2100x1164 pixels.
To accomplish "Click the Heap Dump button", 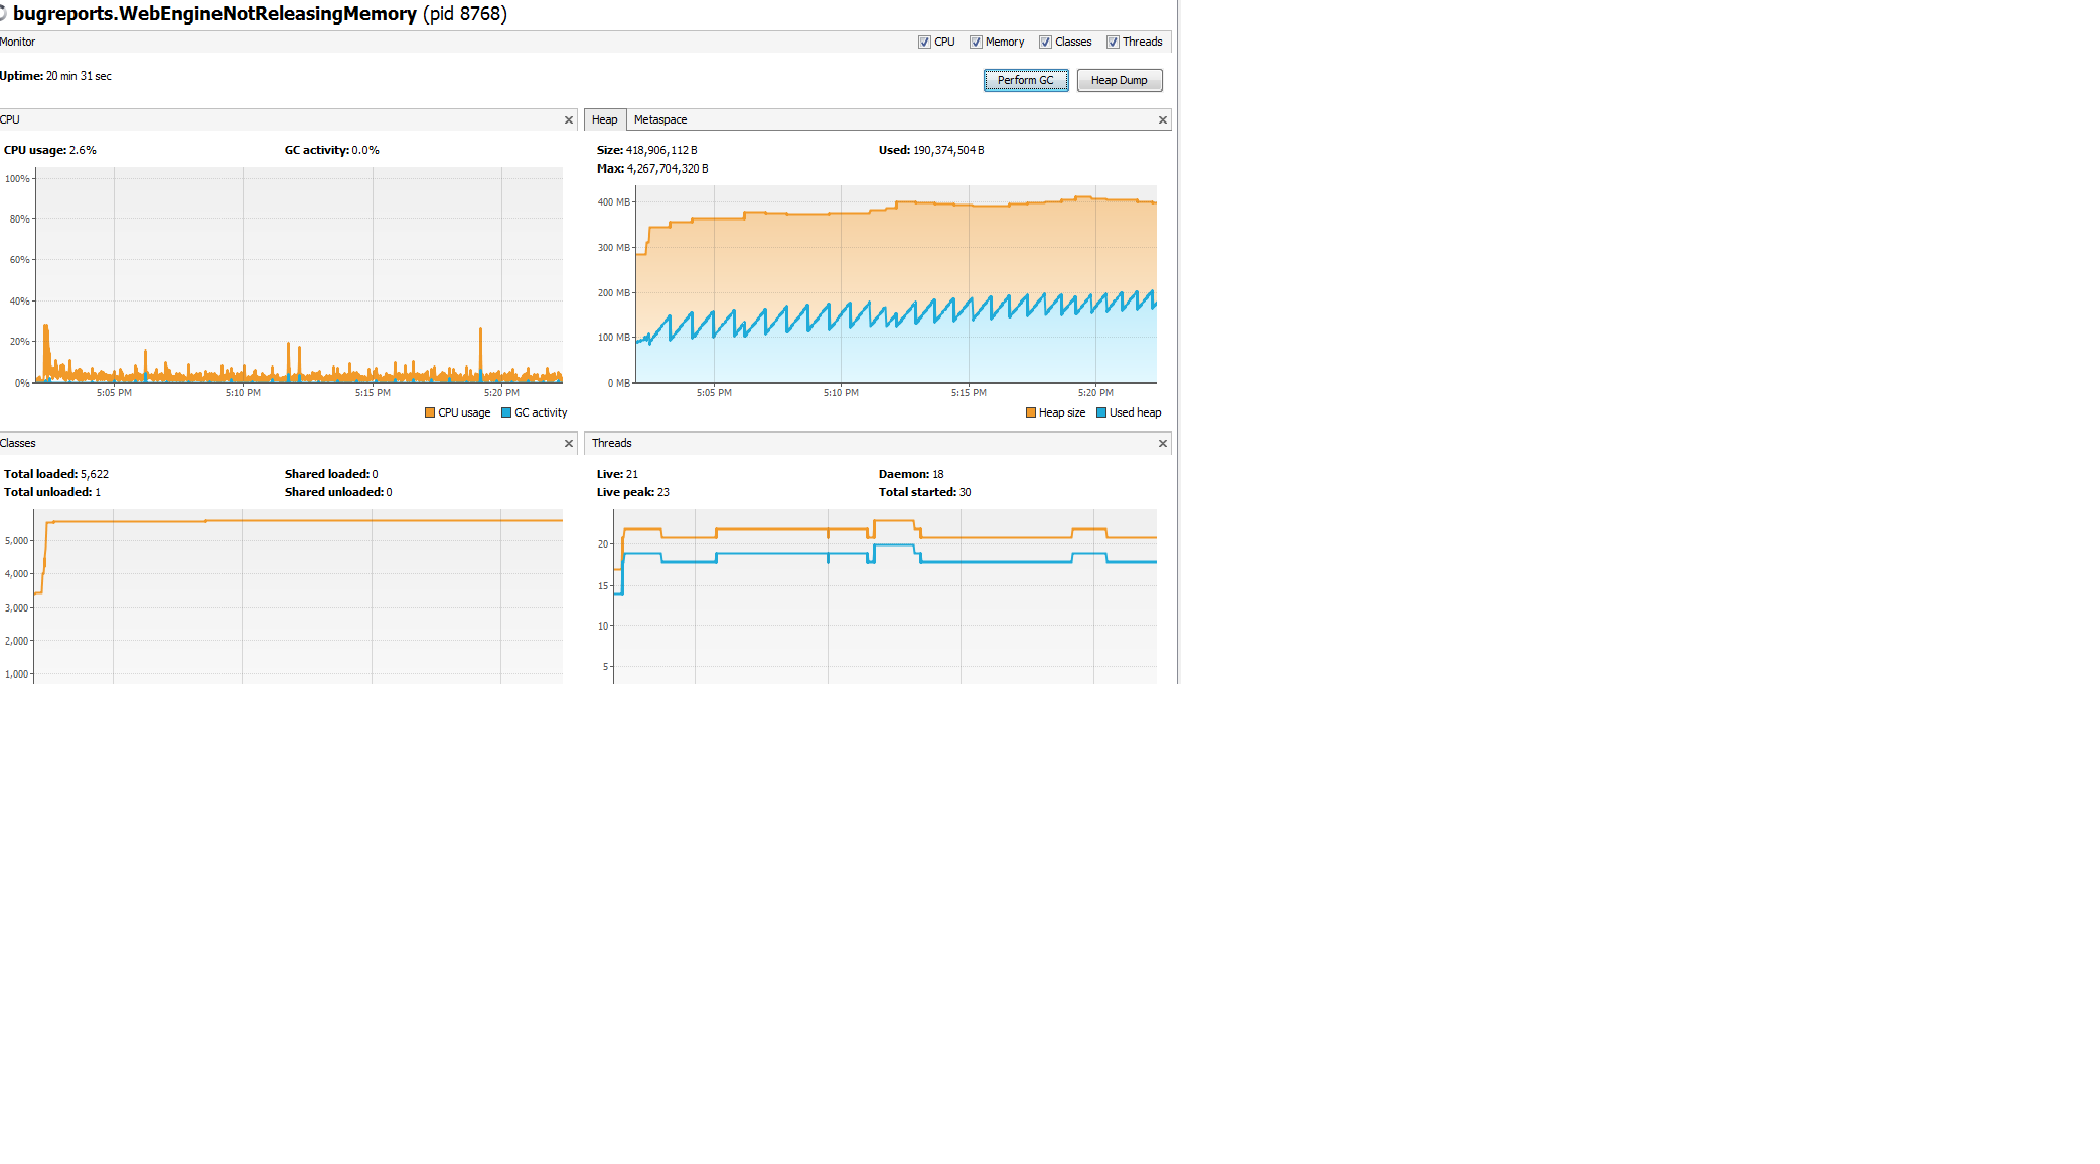I will [x=1118, y=80].
